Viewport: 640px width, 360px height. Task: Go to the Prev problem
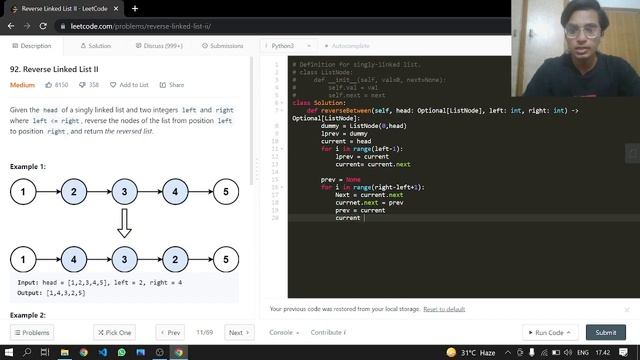170,332
